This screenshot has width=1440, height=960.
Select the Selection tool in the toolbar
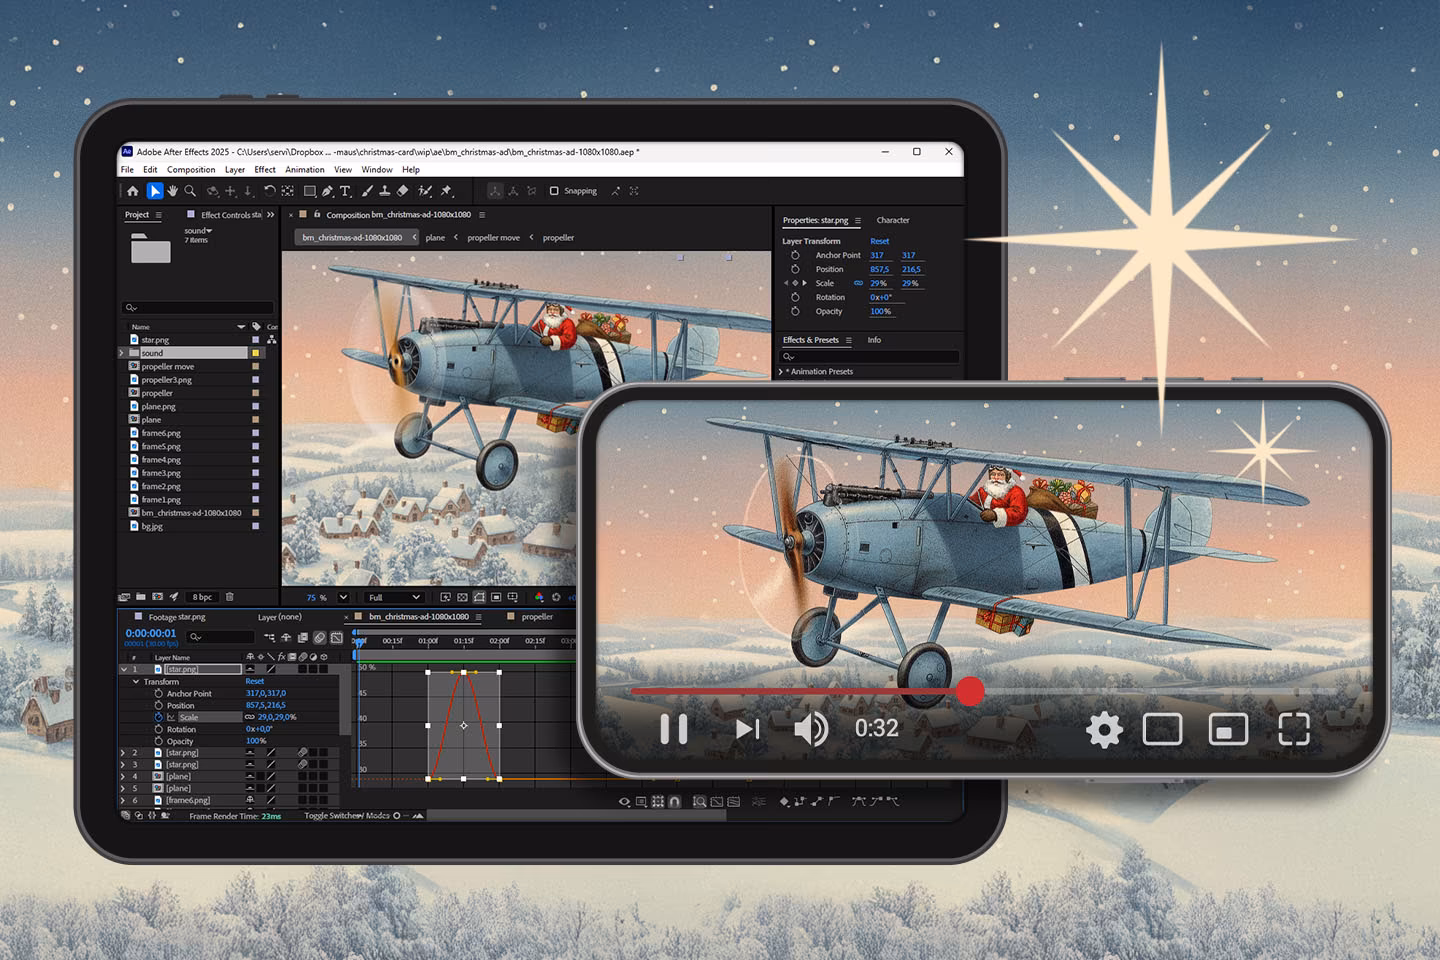[156, 191]
